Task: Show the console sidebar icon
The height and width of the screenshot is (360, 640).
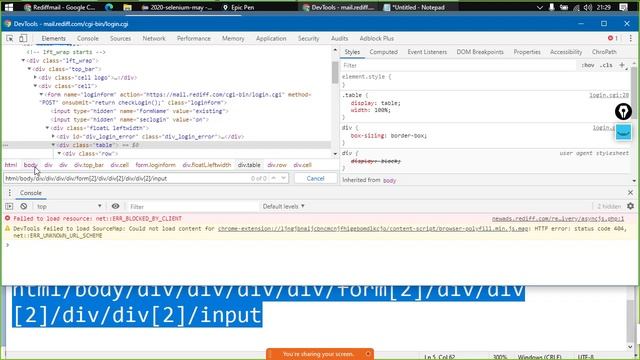Action: pyautogui.click(x=9, y=207)
